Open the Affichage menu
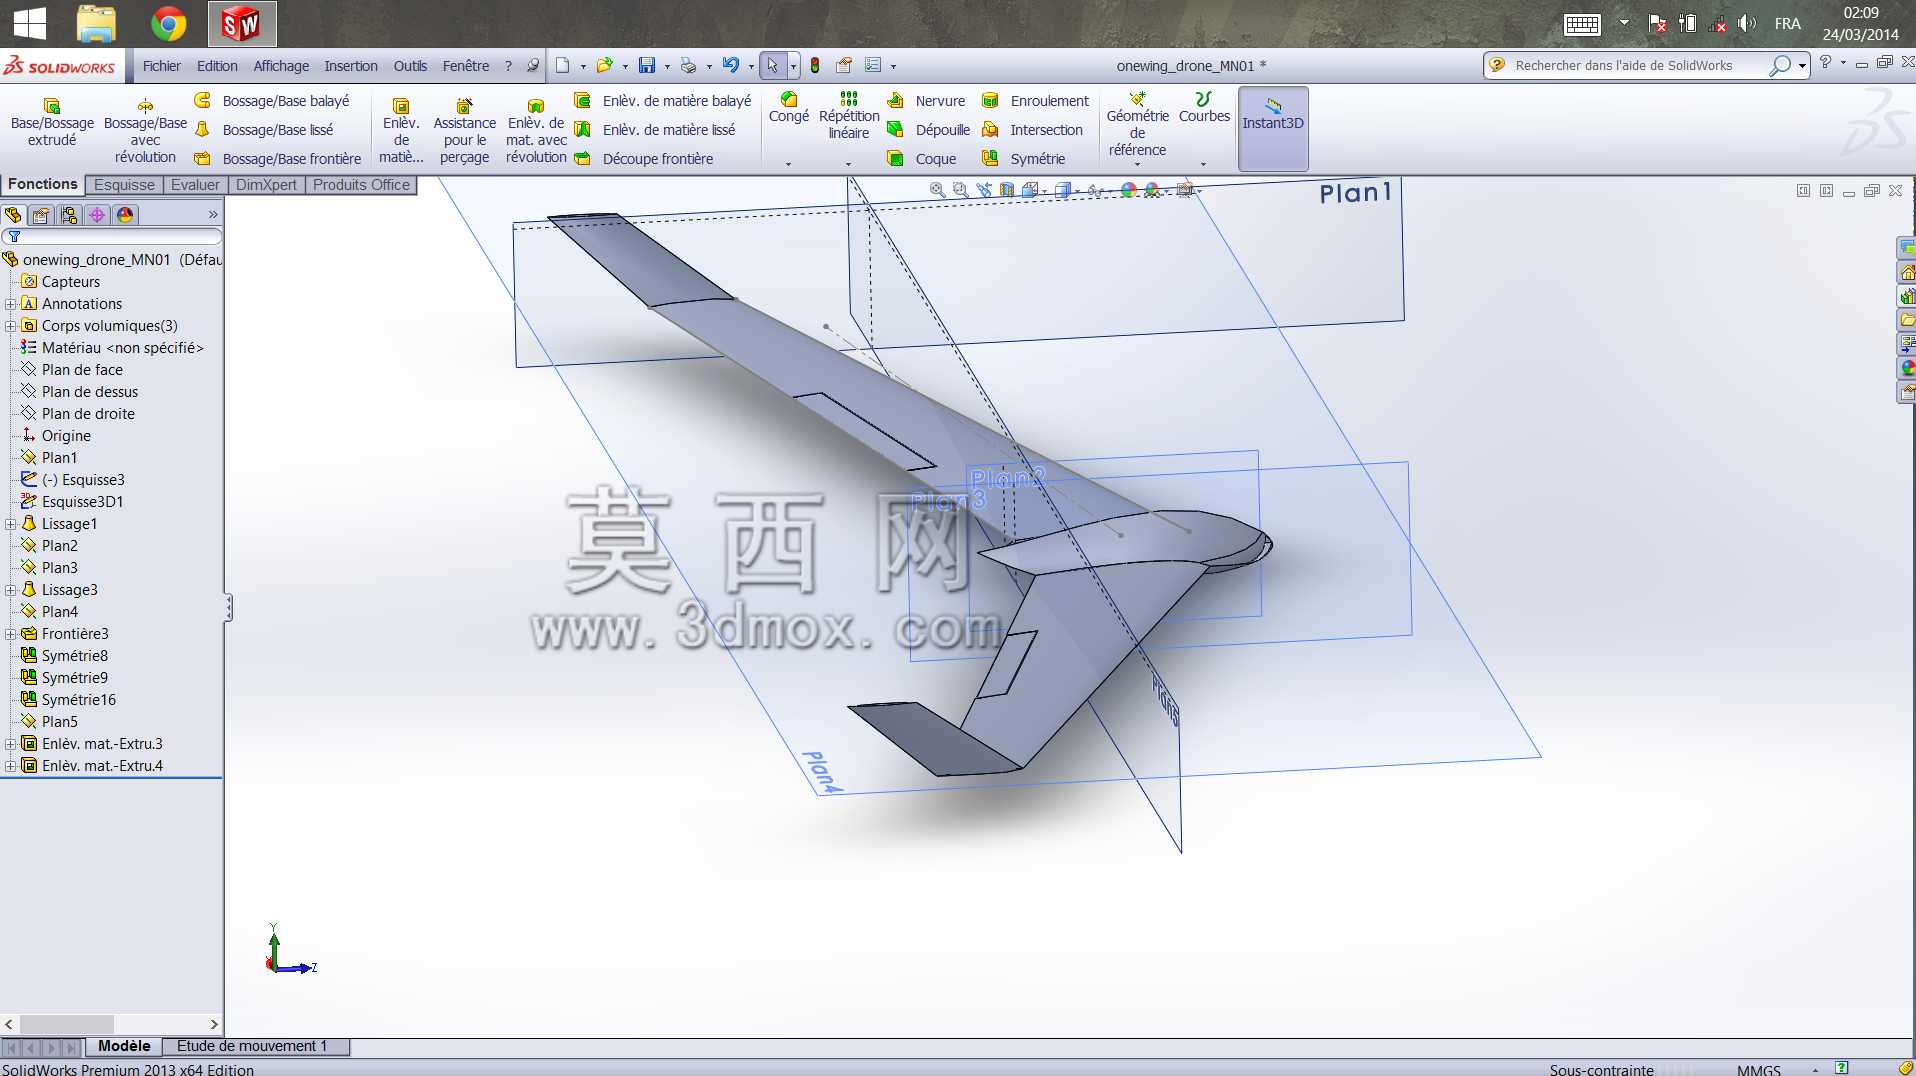 coord(281,66)
